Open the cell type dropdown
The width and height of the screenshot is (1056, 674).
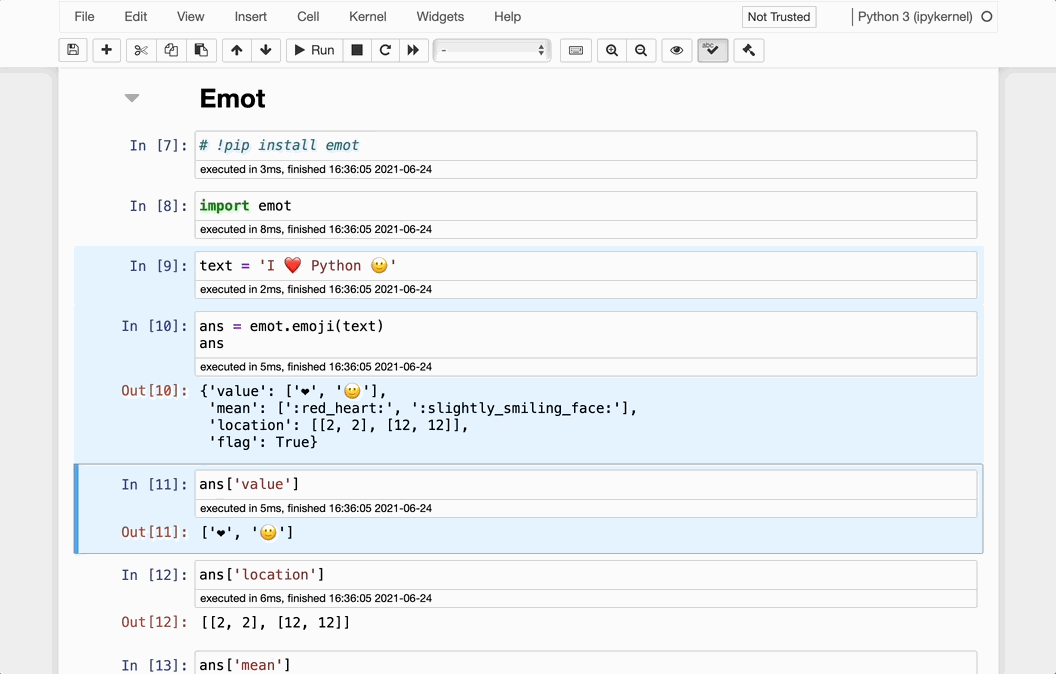click(x=492, y=50)
